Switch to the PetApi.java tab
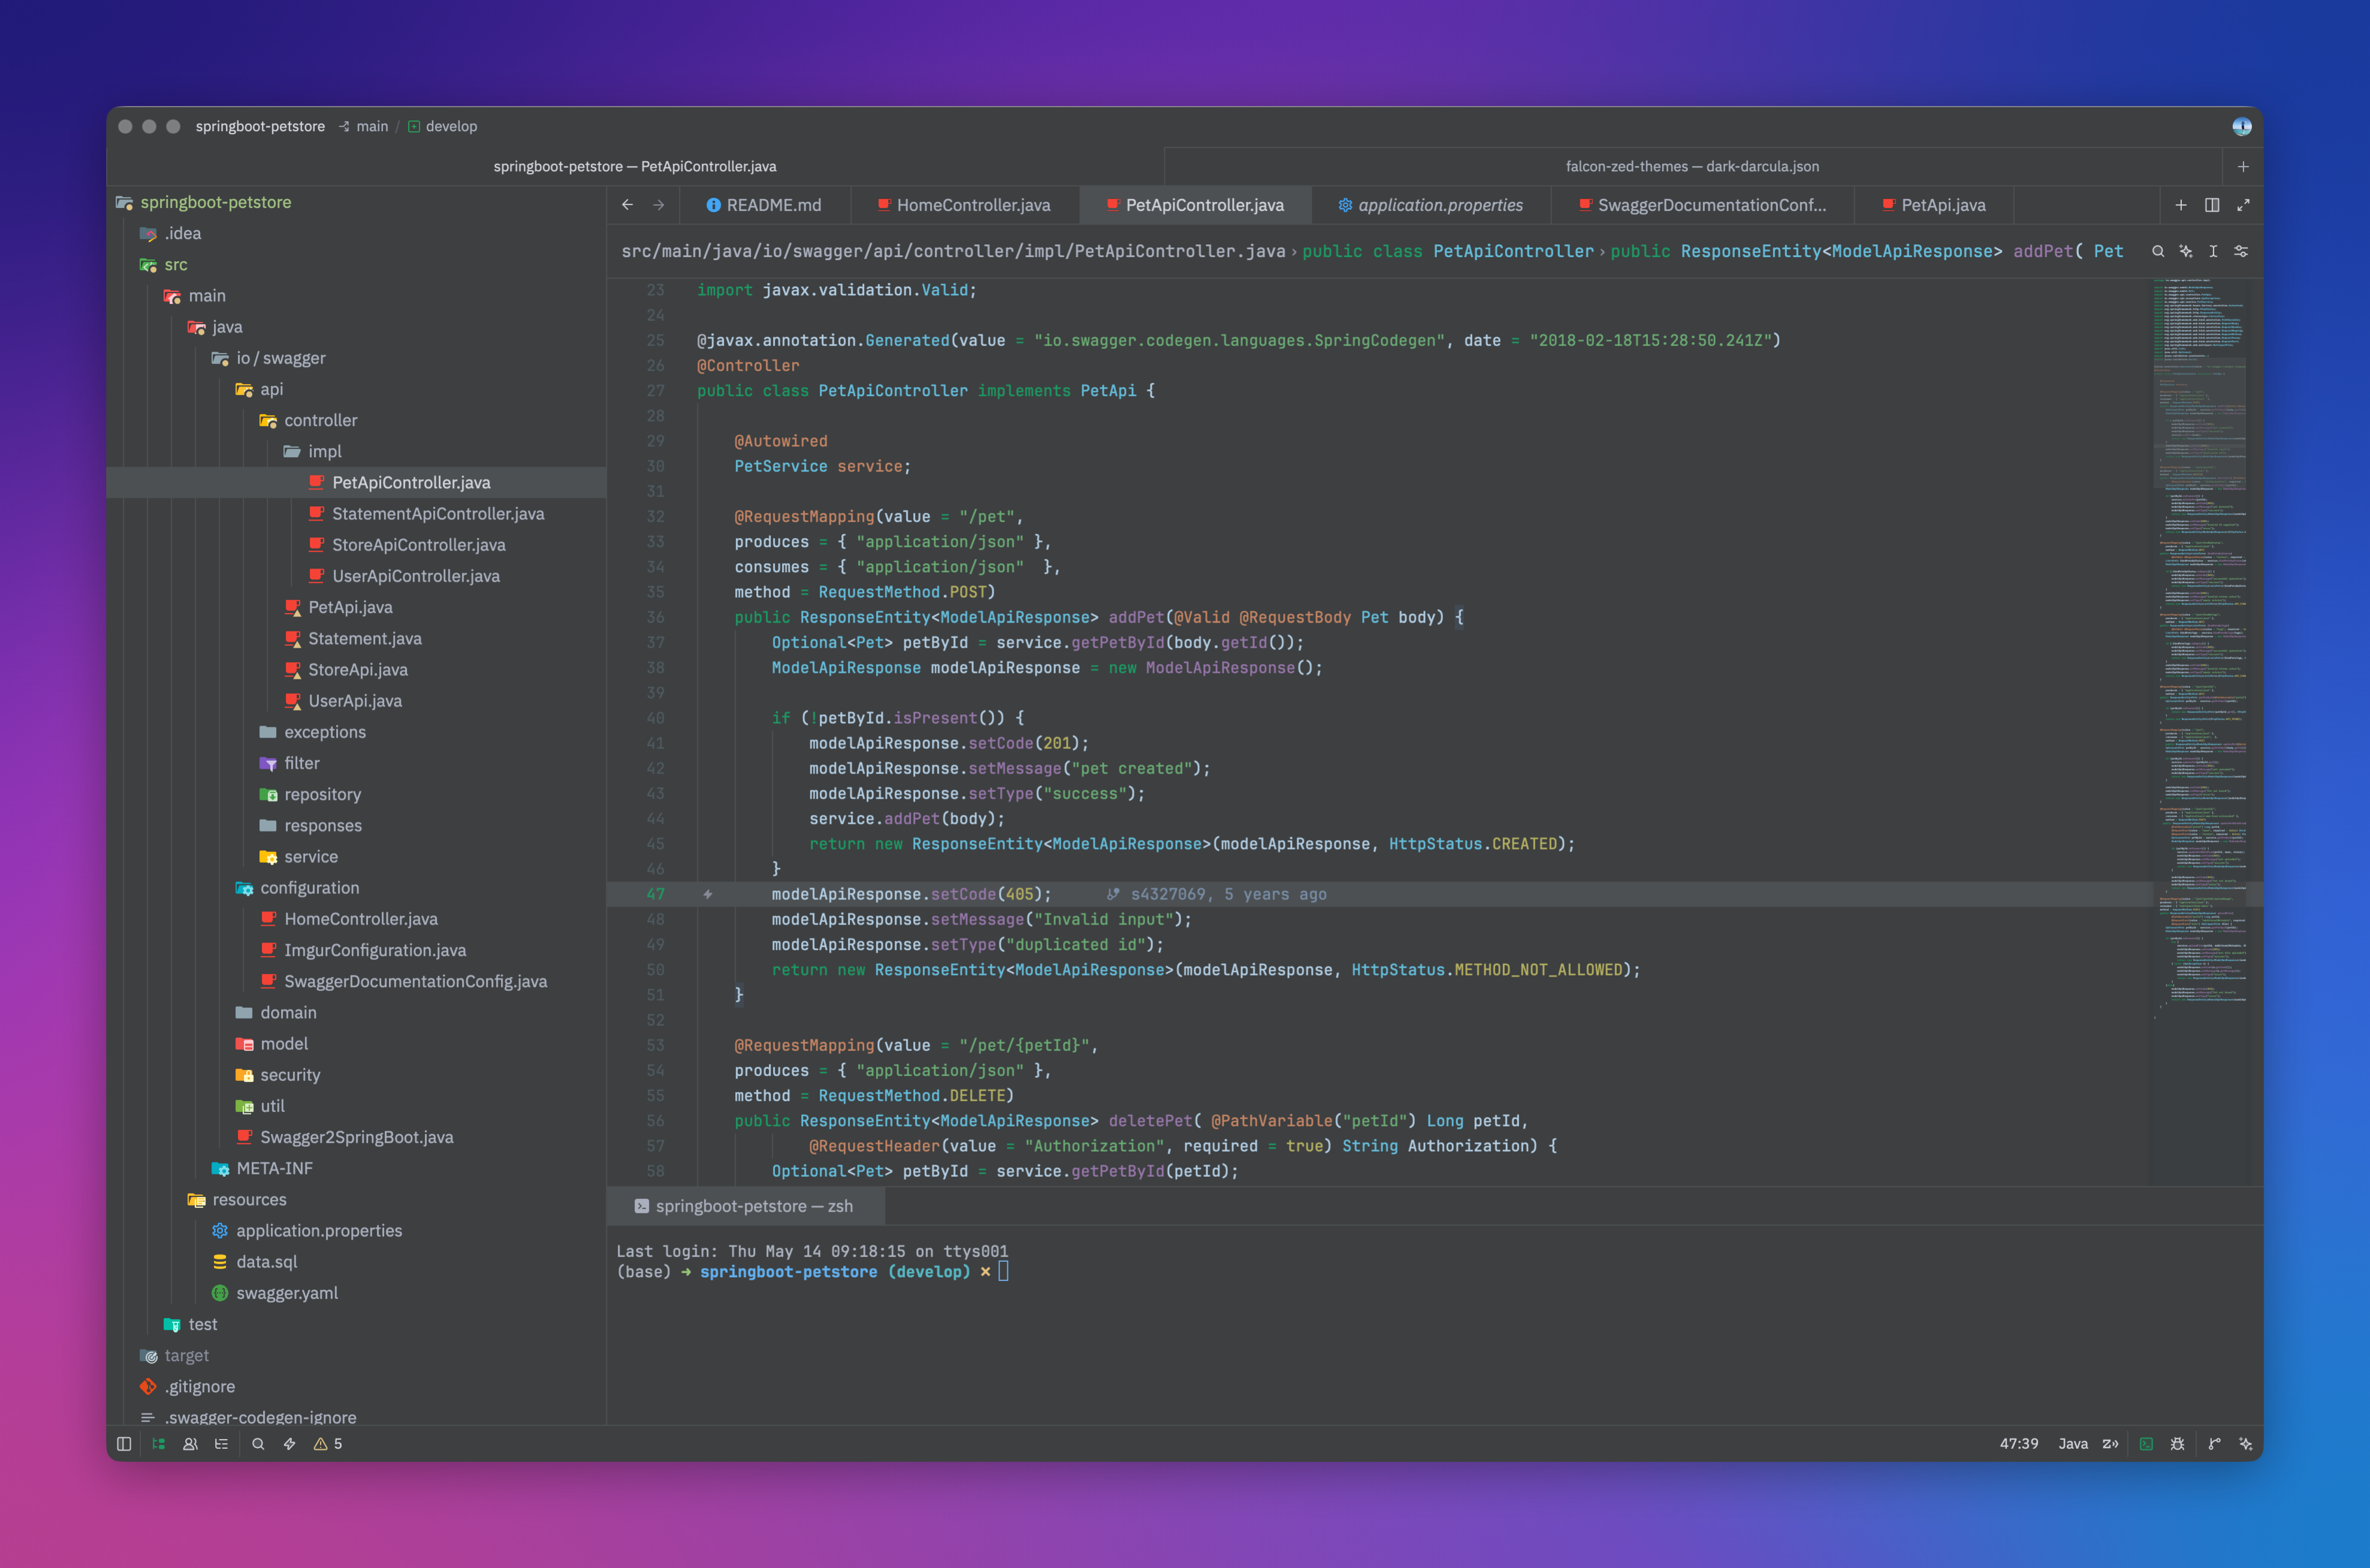2370x1568 pixels. (x=1933, y=205)
